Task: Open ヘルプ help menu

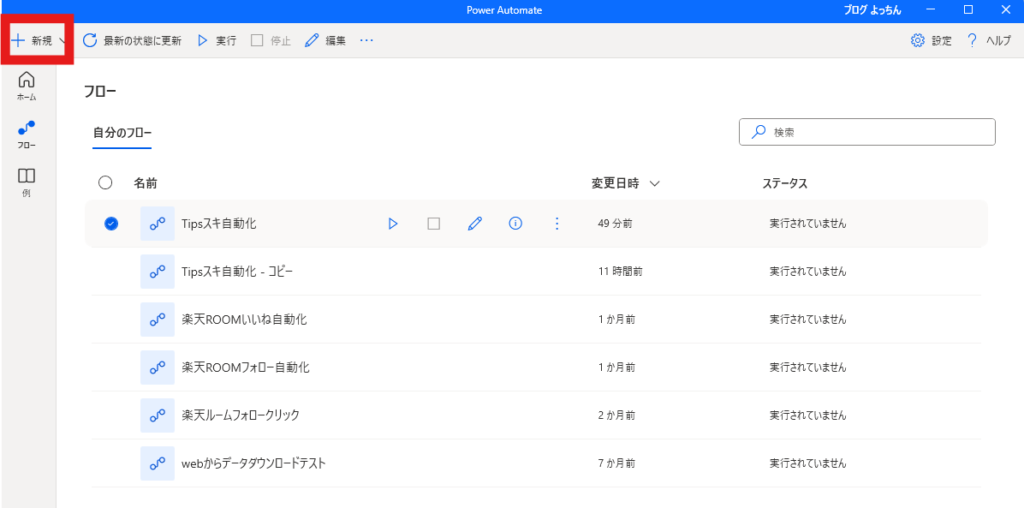Action: pos(989,40)
